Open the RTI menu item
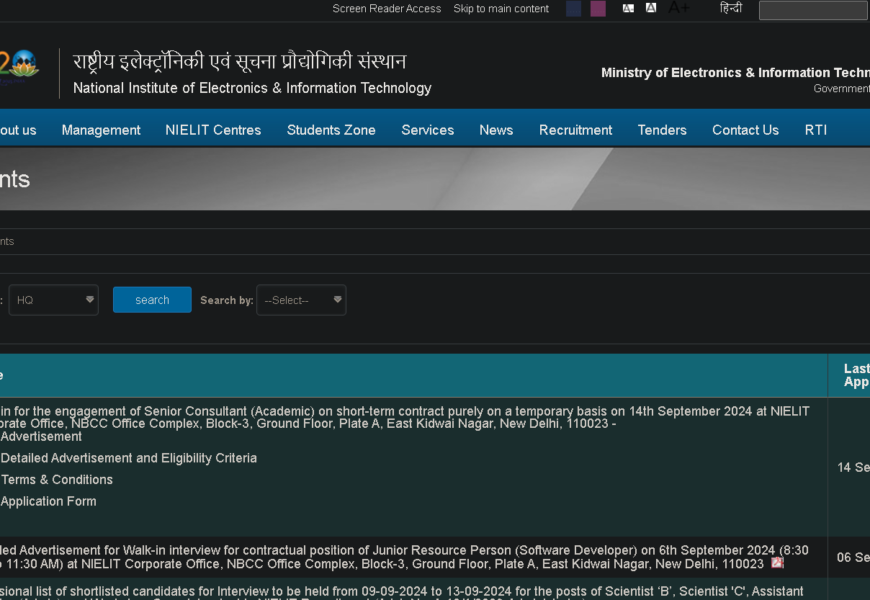870x600 pixels. (816, 130)
